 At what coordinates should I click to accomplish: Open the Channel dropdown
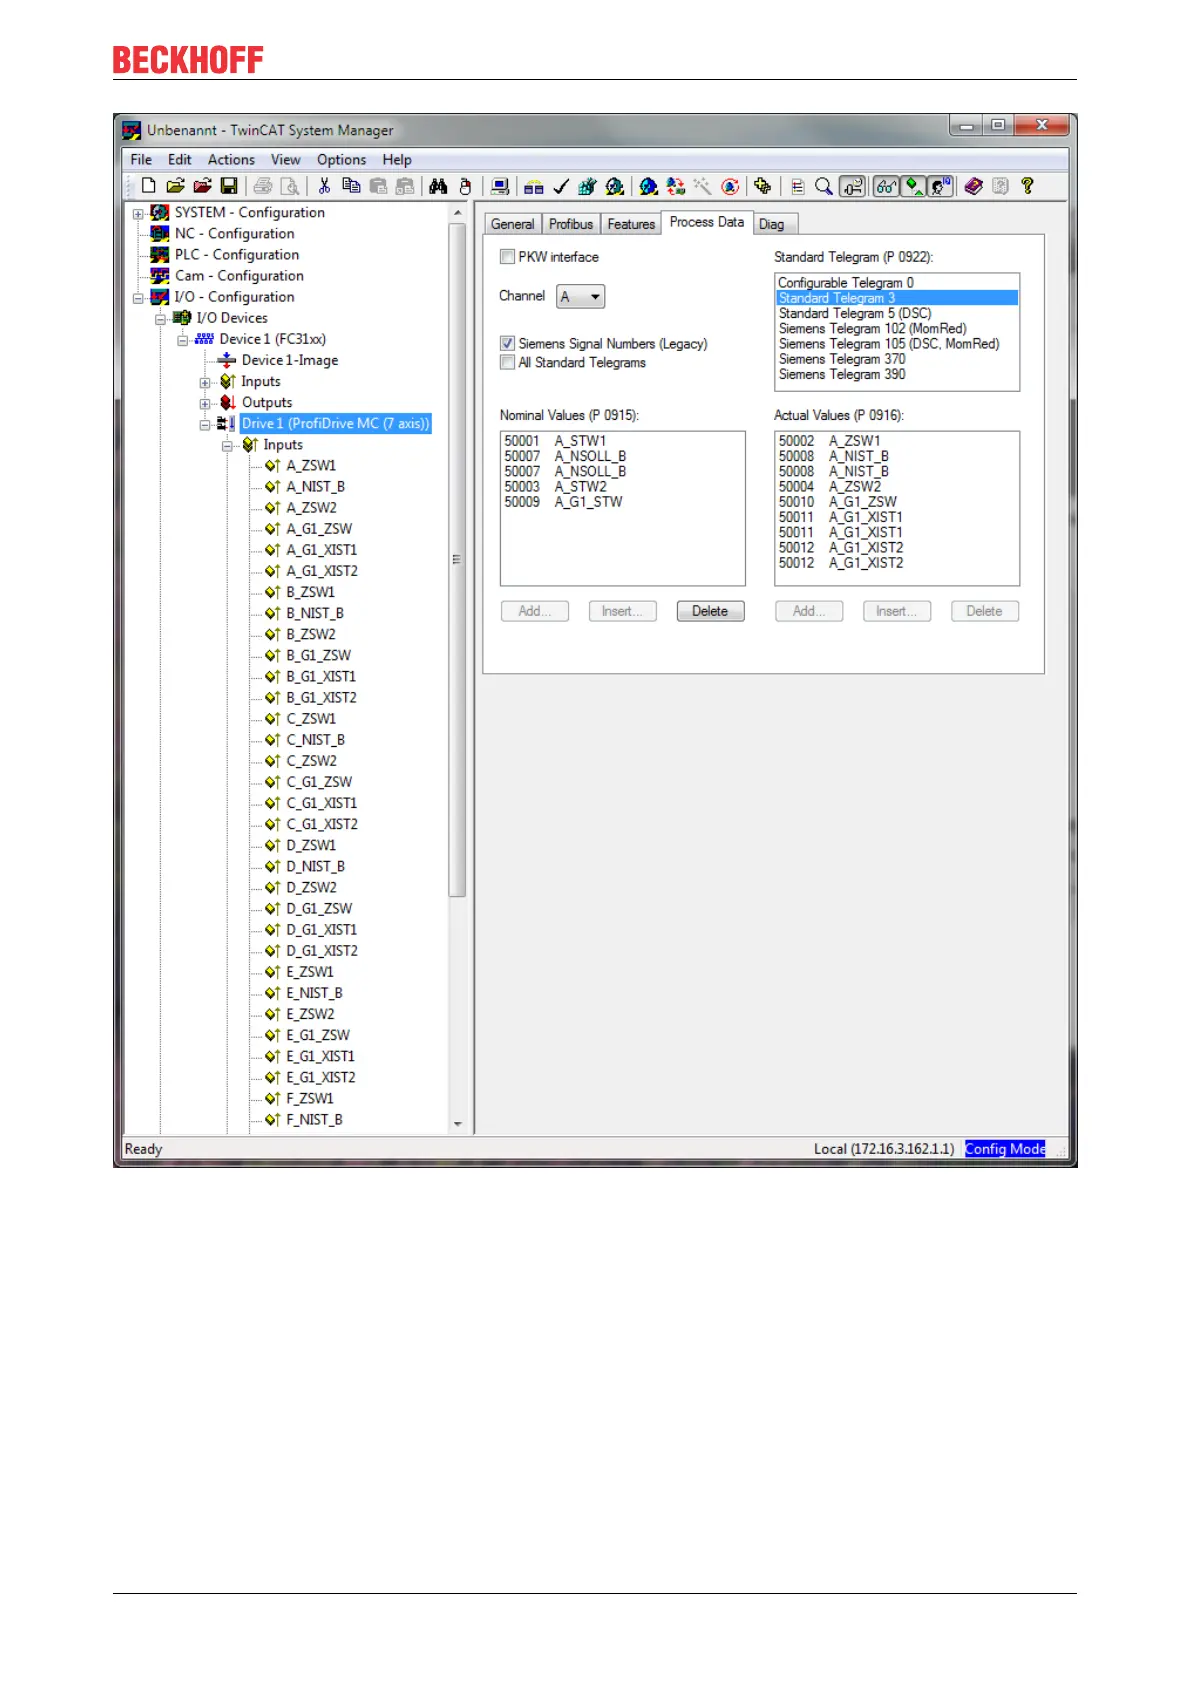click(x=581, y=297)
